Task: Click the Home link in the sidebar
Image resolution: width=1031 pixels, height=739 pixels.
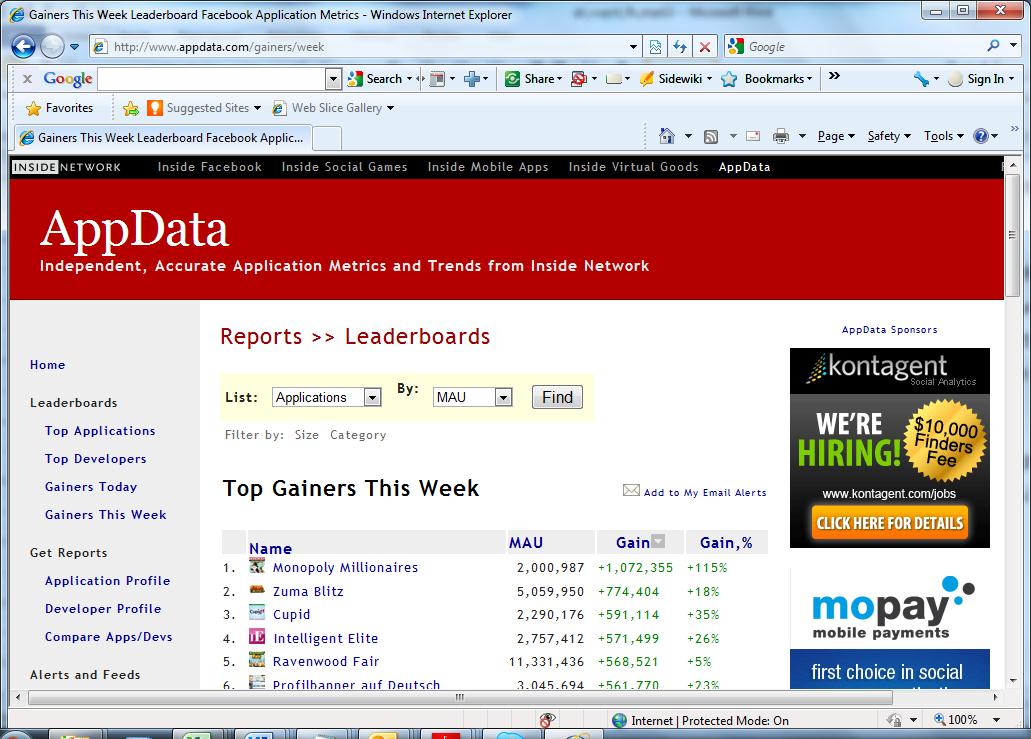Action: (47, 365)
